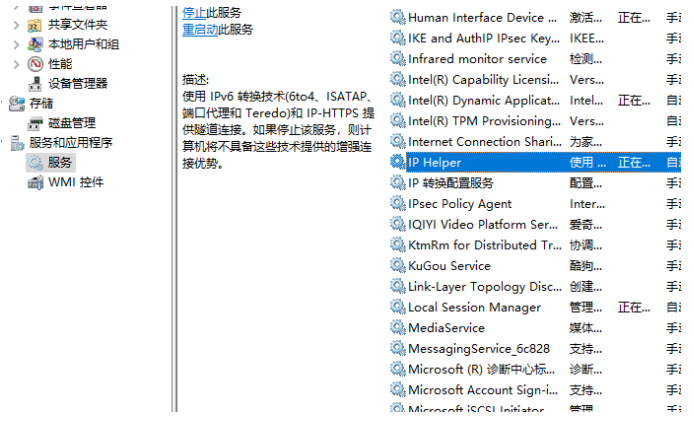Select the 磁盘管理 disk icon
694x422 pixels.
[35, 123]
